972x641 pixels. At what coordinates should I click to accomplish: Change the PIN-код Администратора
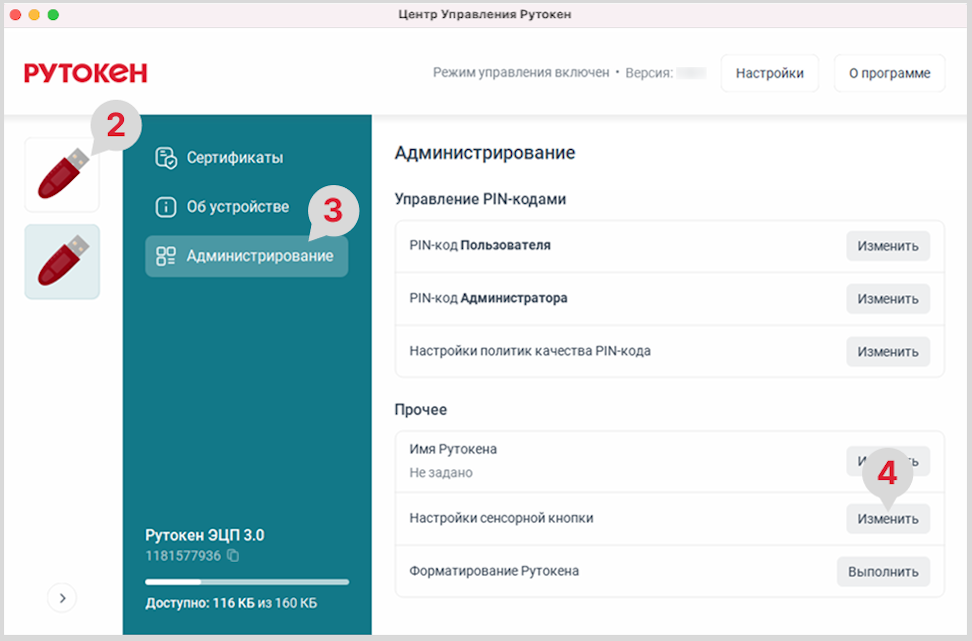coord(887,299)
